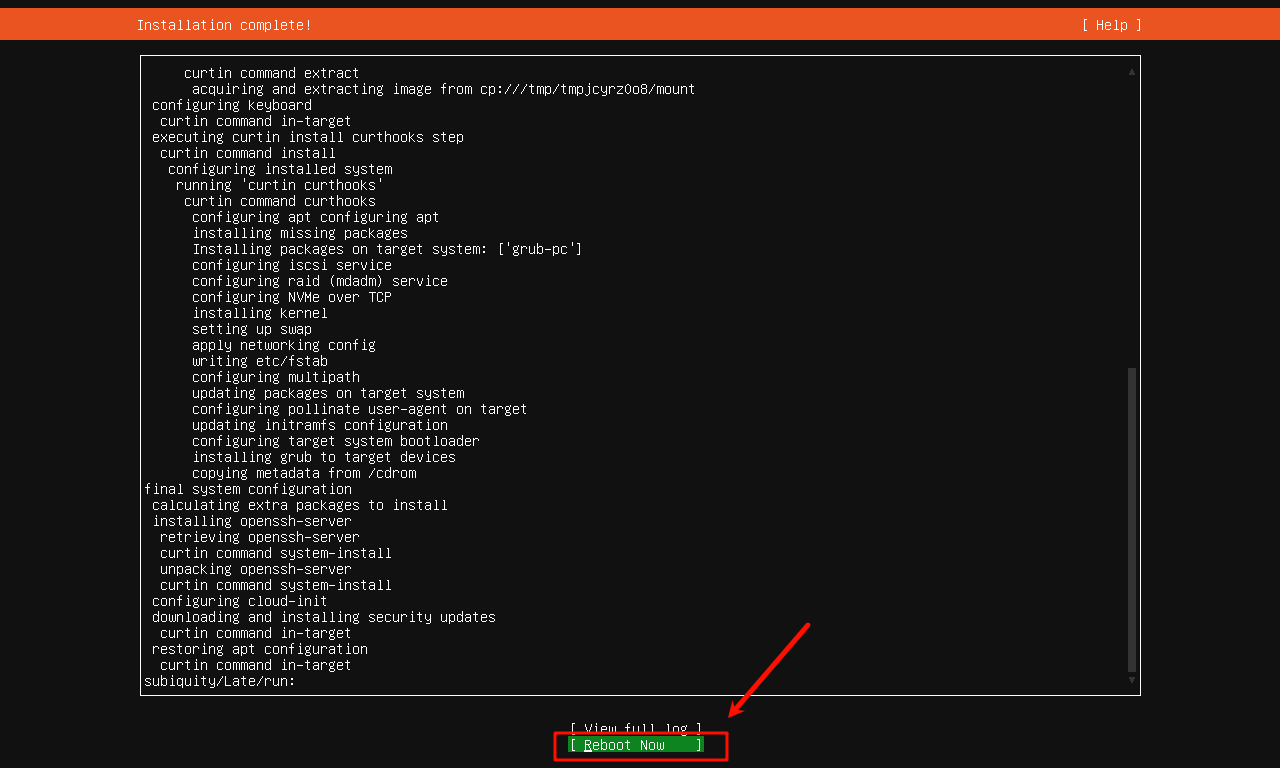Click the 'acquiring and extracting image' log line
The width and height of the screenshot is (1280, 768).
pyautogui.click(x=444, y=89)
